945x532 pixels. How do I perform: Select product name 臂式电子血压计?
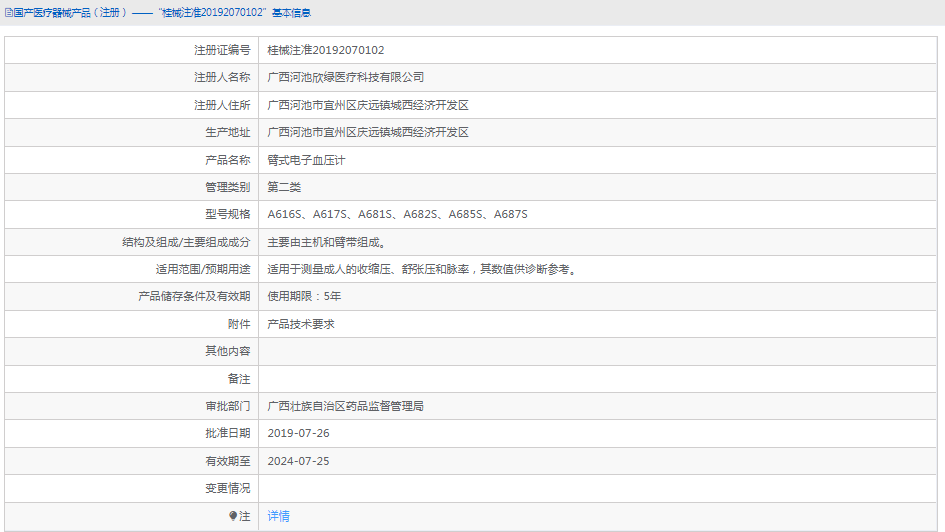point(306,160)
